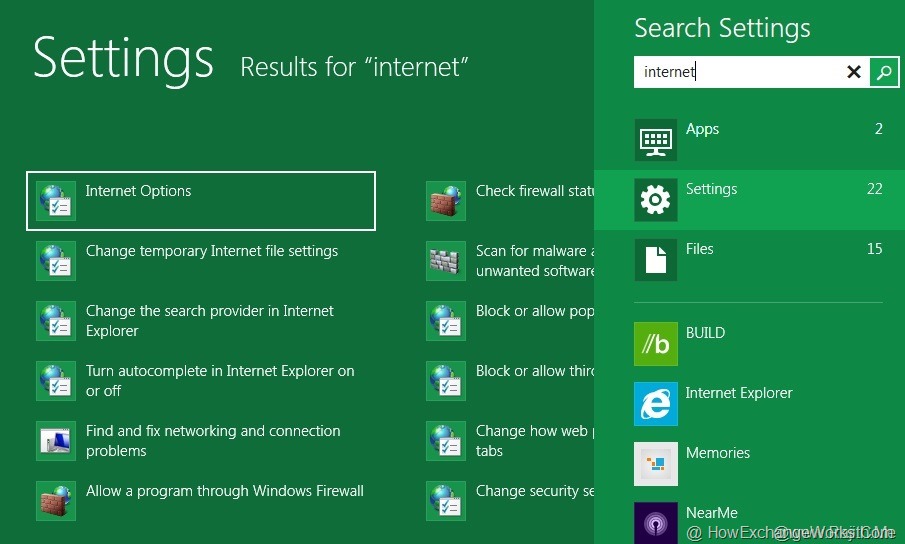Viewport: 905px width, 544px height.
Task: Click the search provider settings icon
Action: click(56, 321)
